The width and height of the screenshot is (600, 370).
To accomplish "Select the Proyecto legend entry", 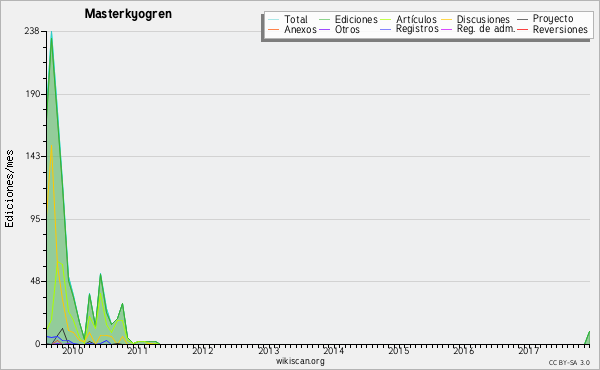I will (x=545, y=18).
